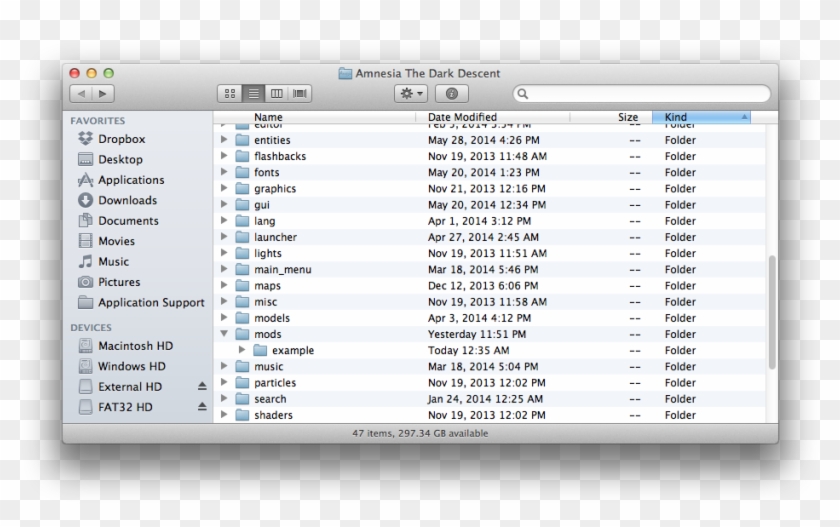Image resolution: width=840 pixels, height=527 pixels.
Task: Expand the fonts folder
Action: pyautogui.click(x=224, y=172)
